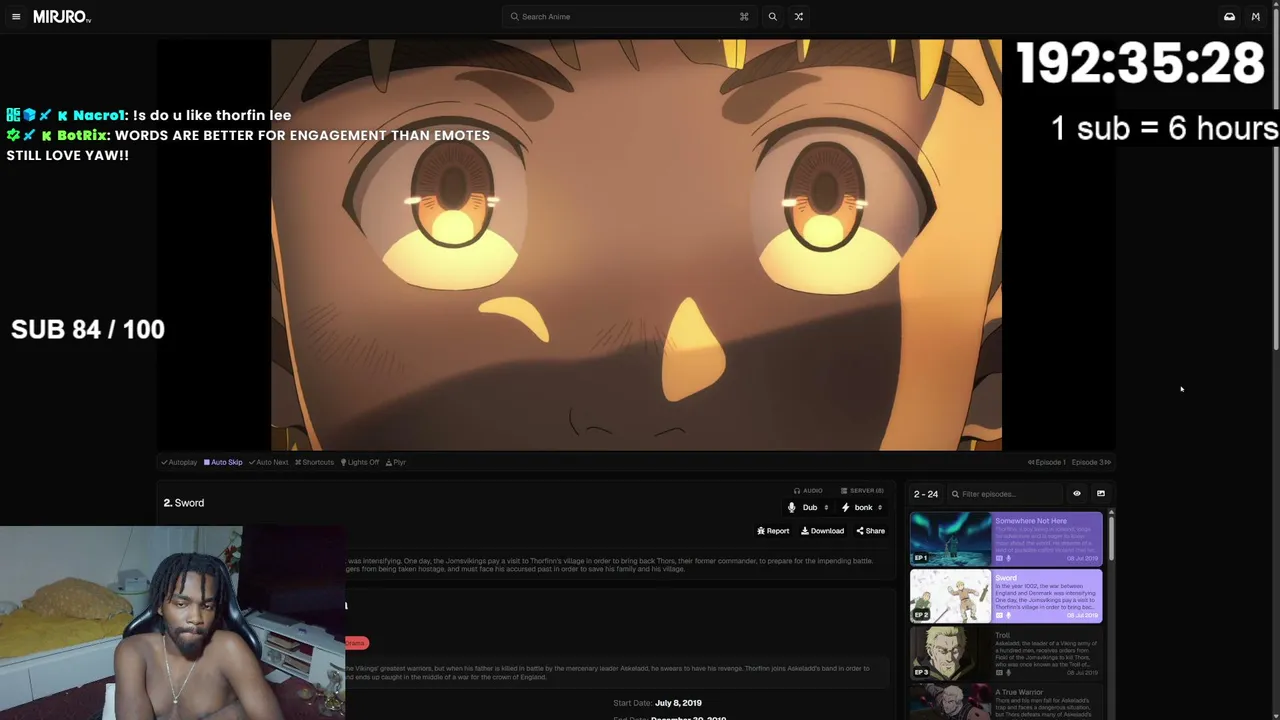Screen dimensions: 1280x720
Task: Click the magnifier search button in header
Action: (x=772, y=17)
